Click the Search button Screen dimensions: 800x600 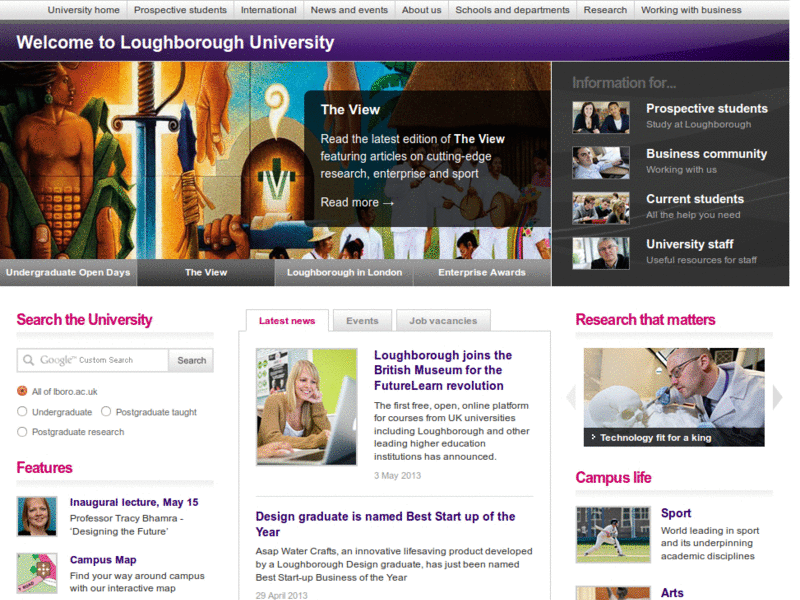192,360
